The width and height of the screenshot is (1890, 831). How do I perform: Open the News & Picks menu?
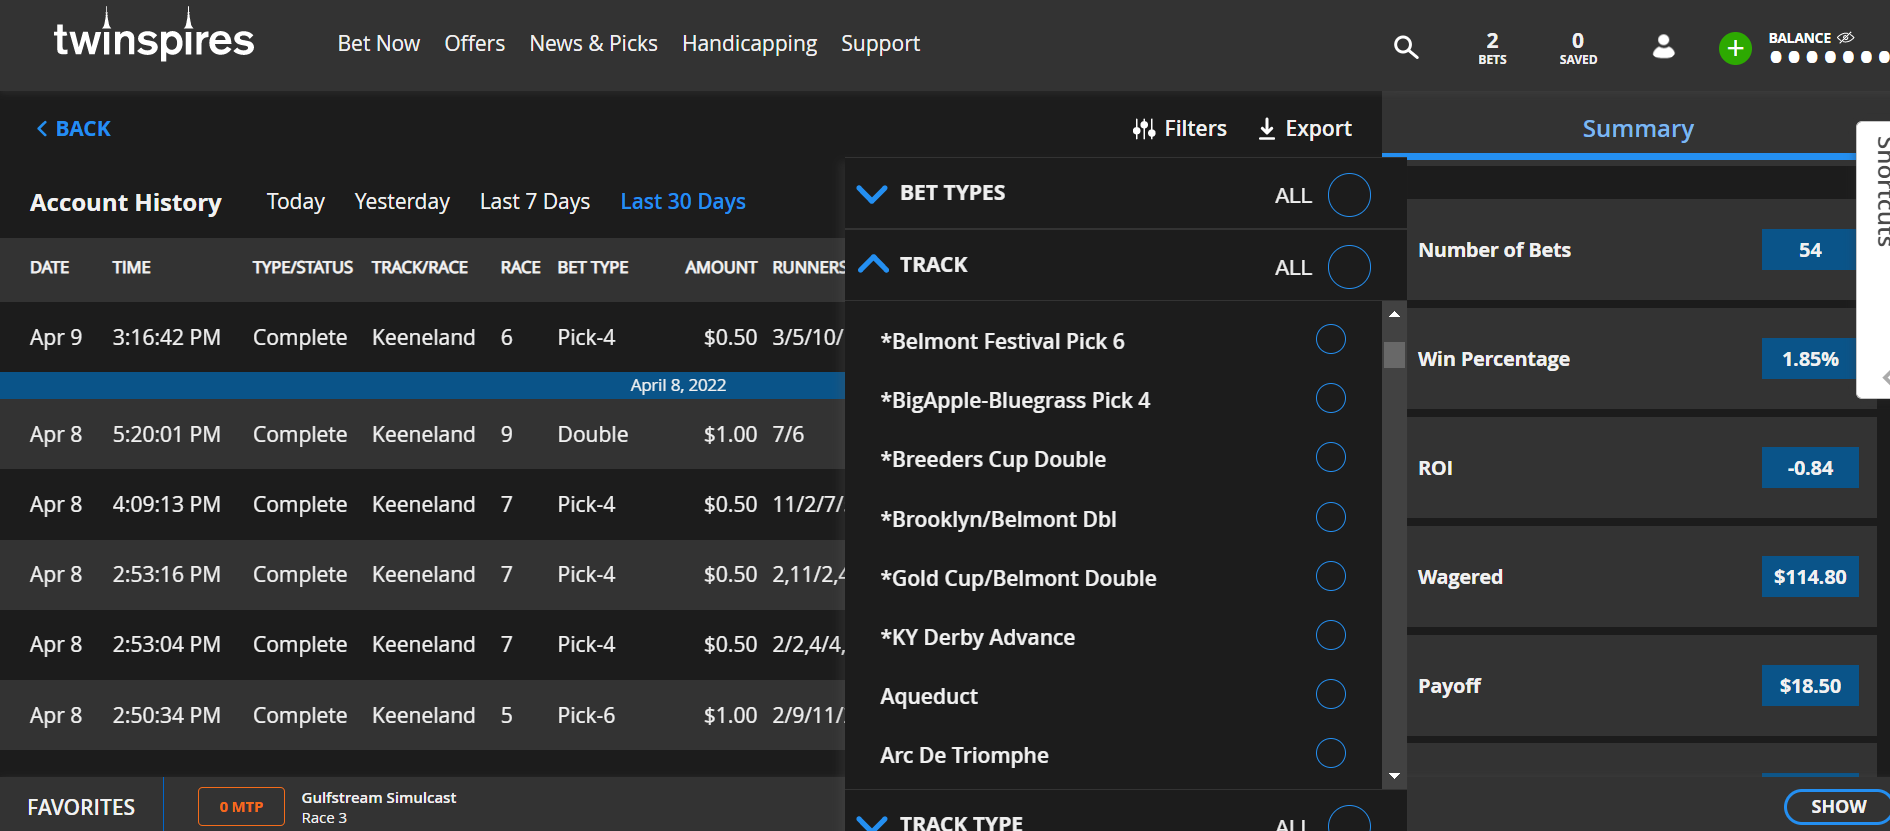(x=593, y=44)
